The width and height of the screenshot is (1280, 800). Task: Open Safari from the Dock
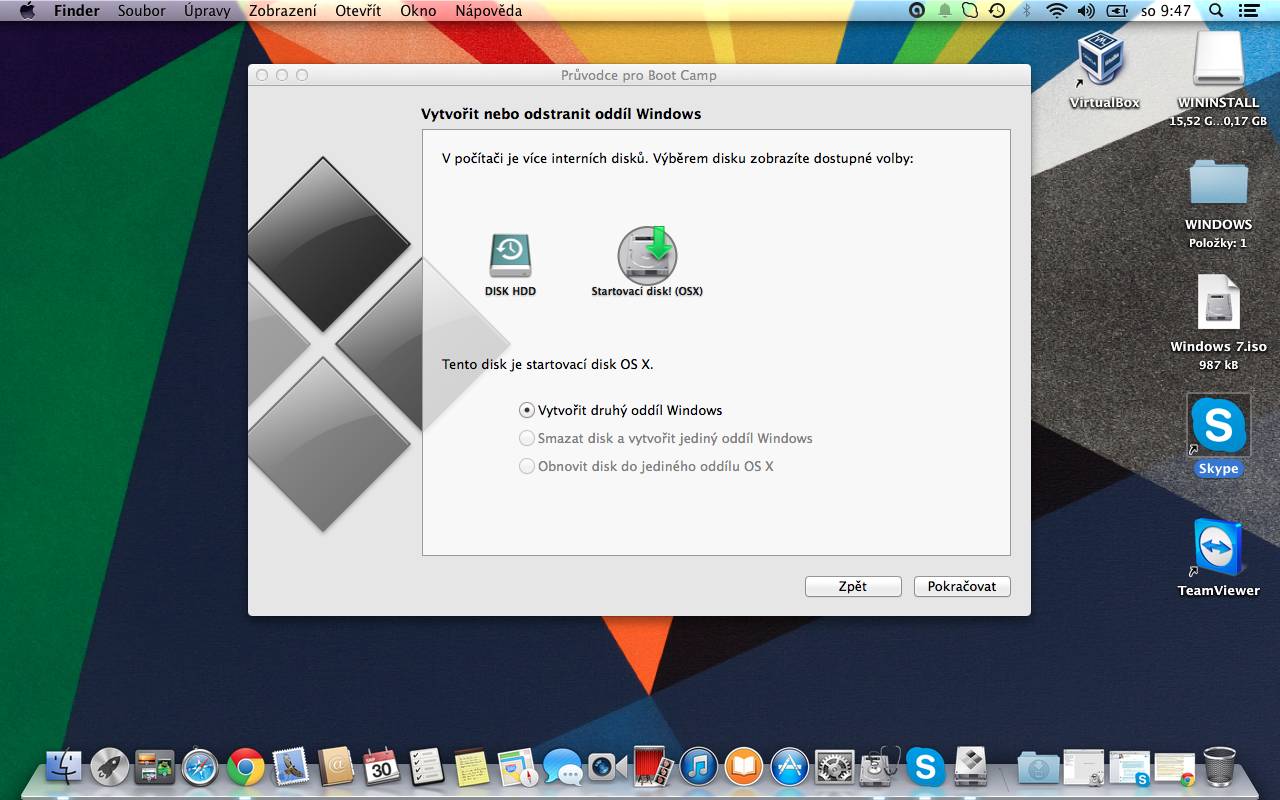(x=200, y=767)
